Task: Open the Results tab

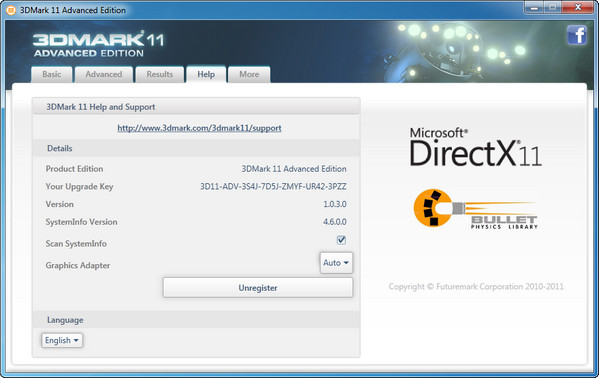Action: [160, 75]
